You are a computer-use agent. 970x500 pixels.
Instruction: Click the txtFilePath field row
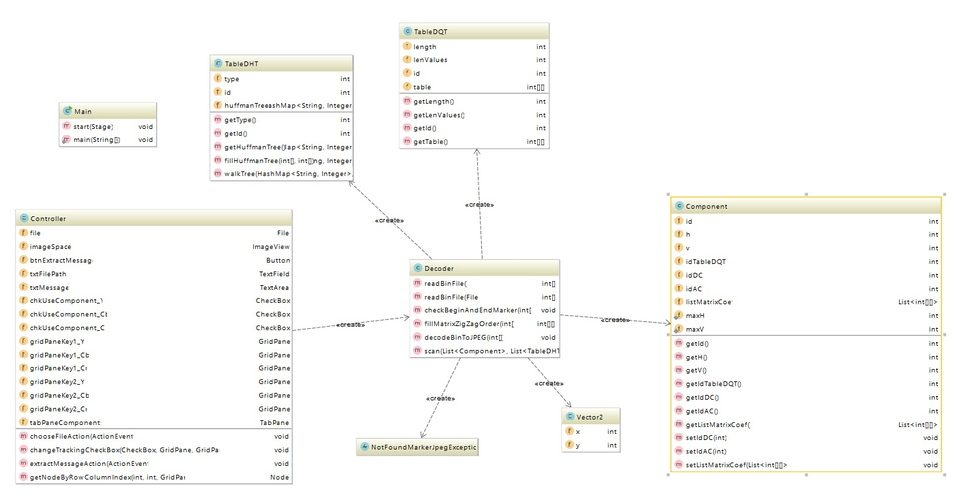click(154, 274)
